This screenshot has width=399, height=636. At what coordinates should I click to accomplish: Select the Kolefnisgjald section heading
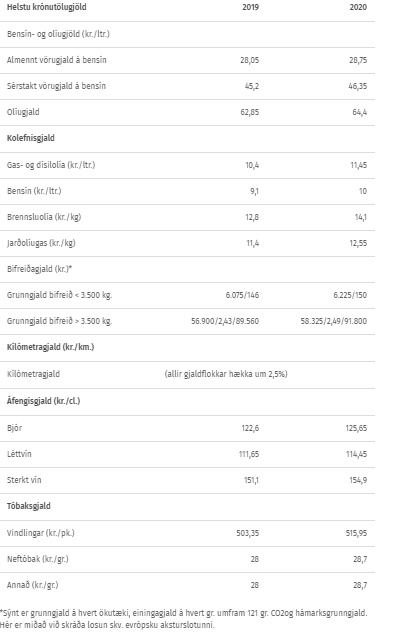tap(31, 138)
